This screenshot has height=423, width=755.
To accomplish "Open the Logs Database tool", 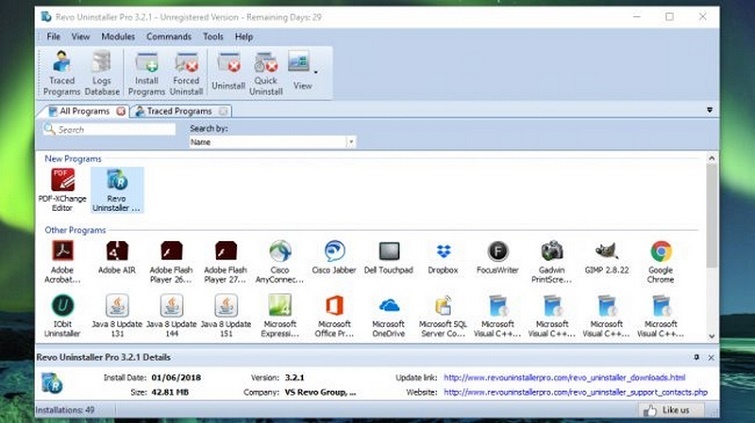I will (x=102, y=72).
